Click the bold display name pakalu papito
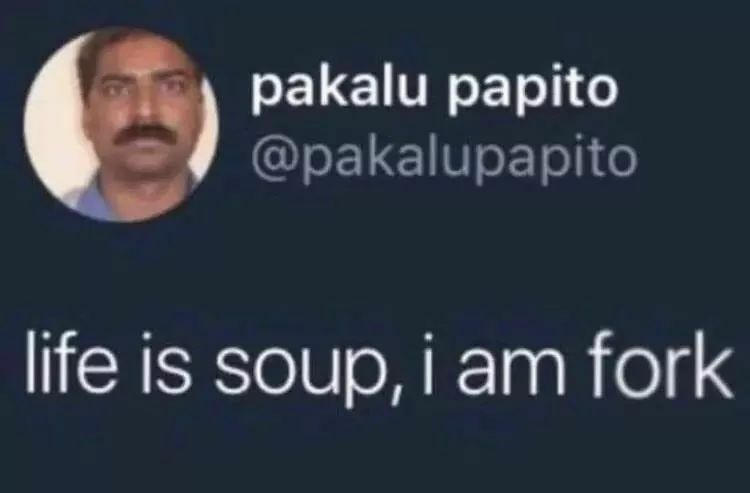 tap(435, 91)
